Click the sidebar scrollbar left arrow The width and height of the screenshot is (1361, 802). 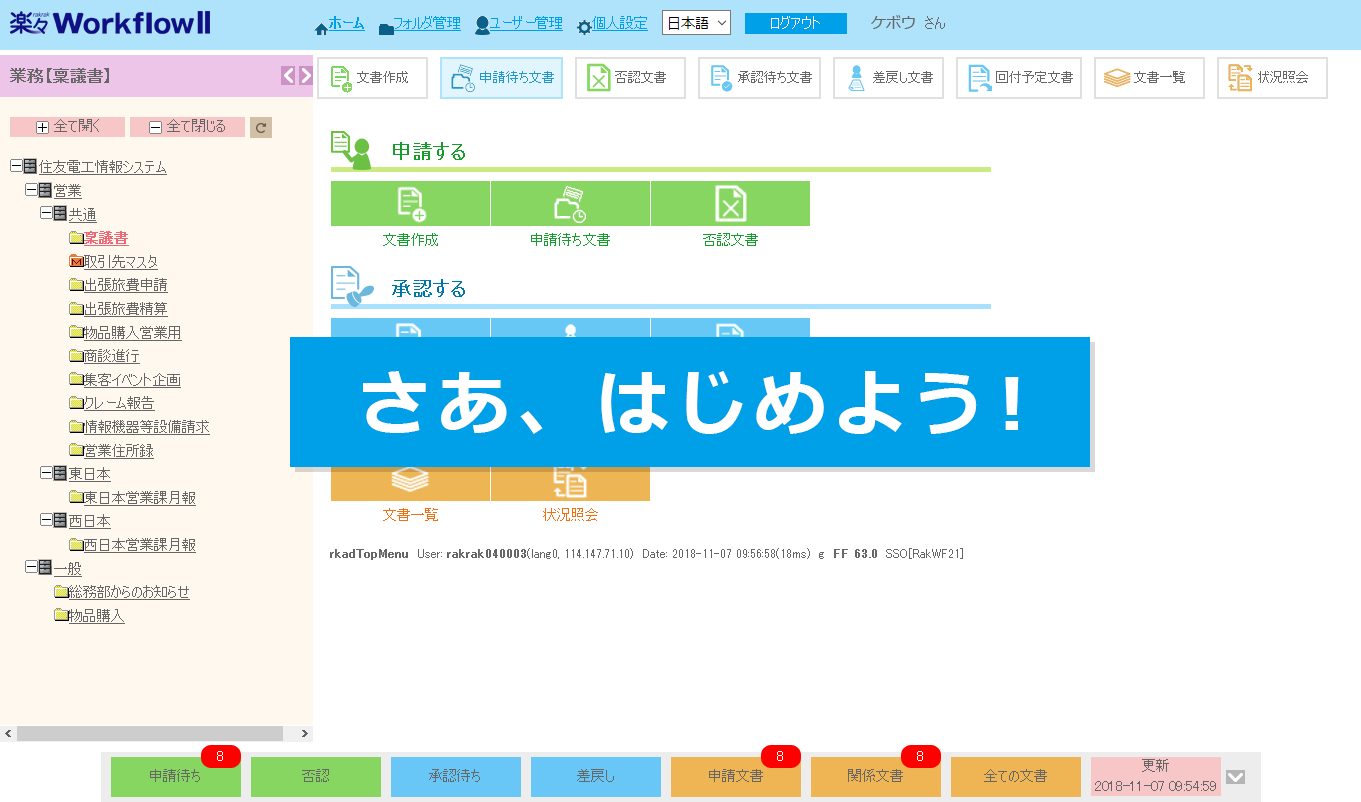7,734
